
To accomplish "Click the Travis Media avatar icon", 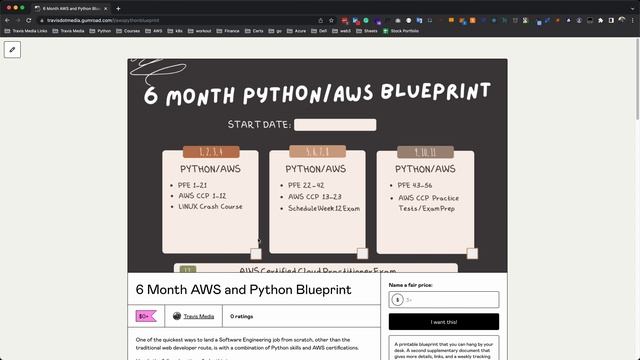I will pyautogui.click(x=177, y=316).
